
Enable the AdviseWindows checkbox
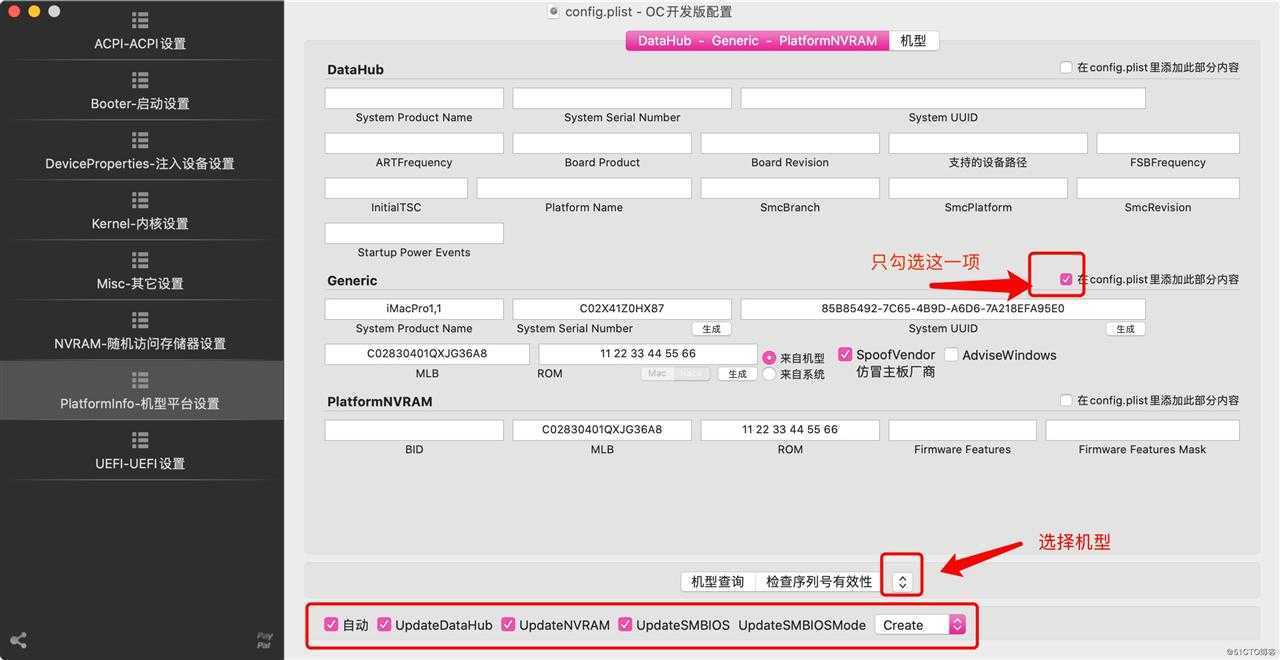(951, 354)
